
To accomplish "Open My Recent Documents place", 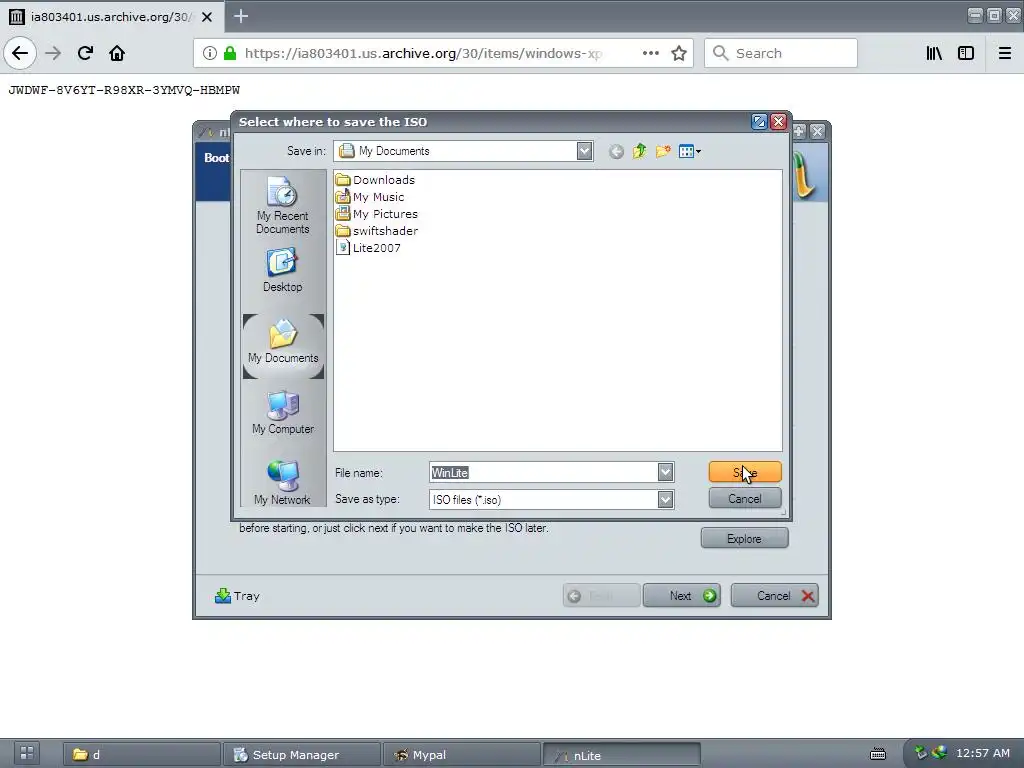I will click(283, 205).
